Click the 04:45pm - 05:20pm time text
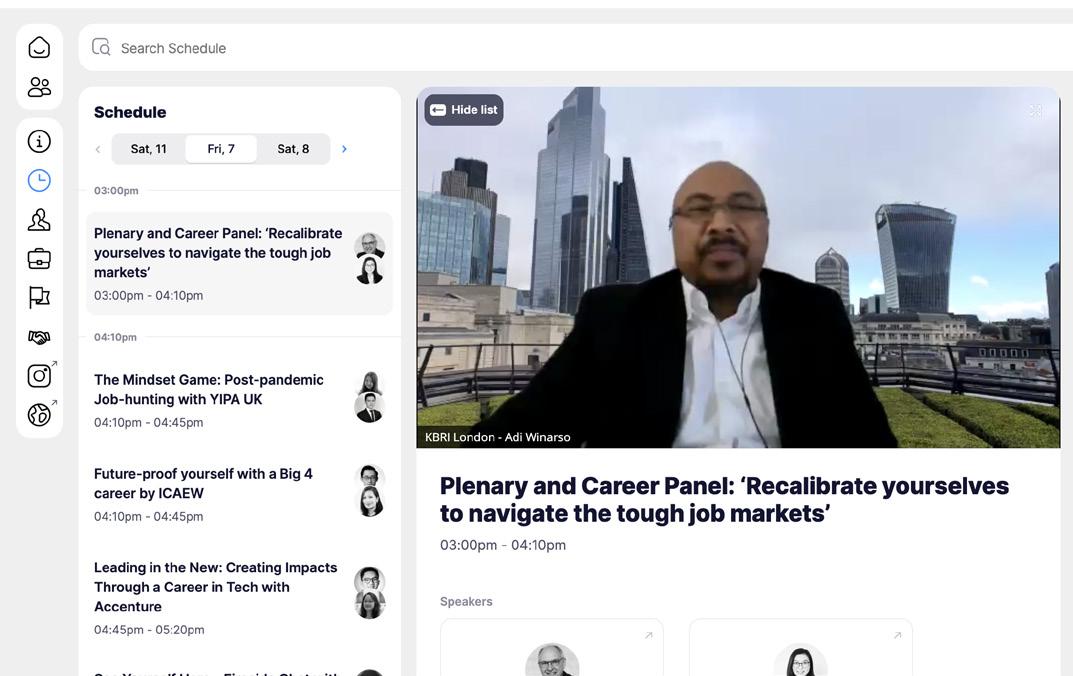 (x=149, y=629)
